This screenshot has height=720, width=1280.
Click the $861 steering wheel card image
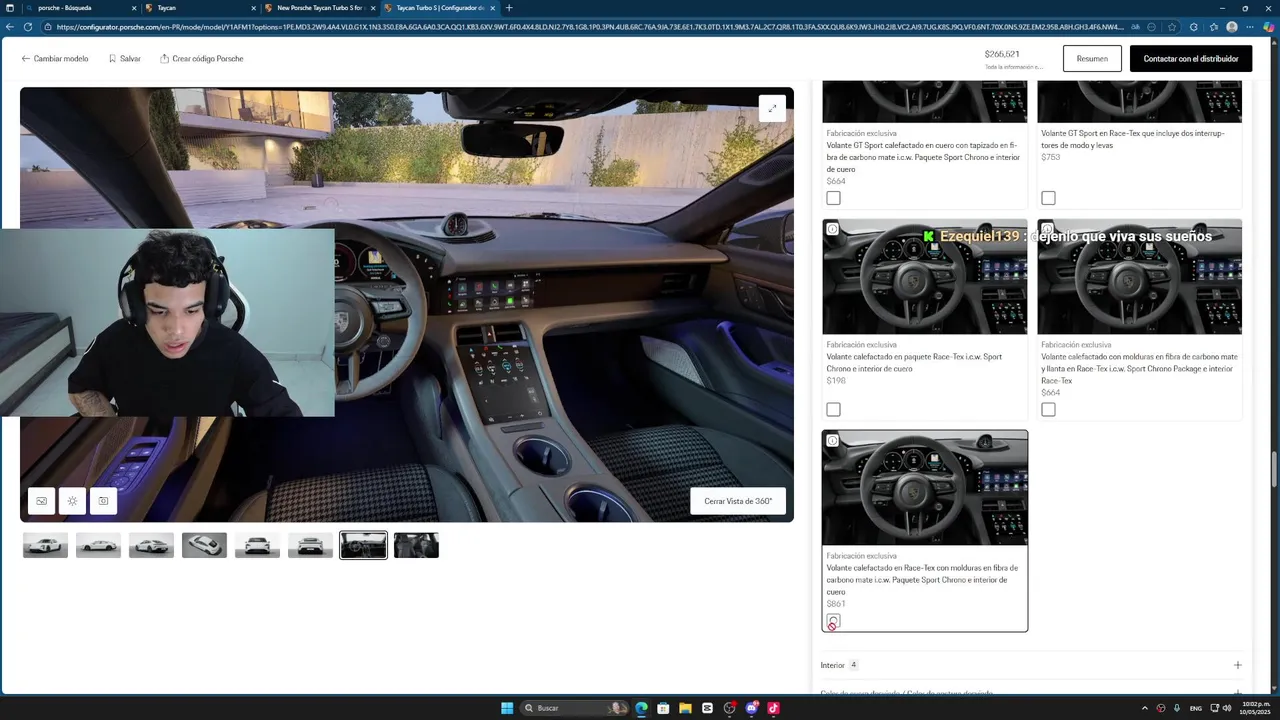click(924, 488)
